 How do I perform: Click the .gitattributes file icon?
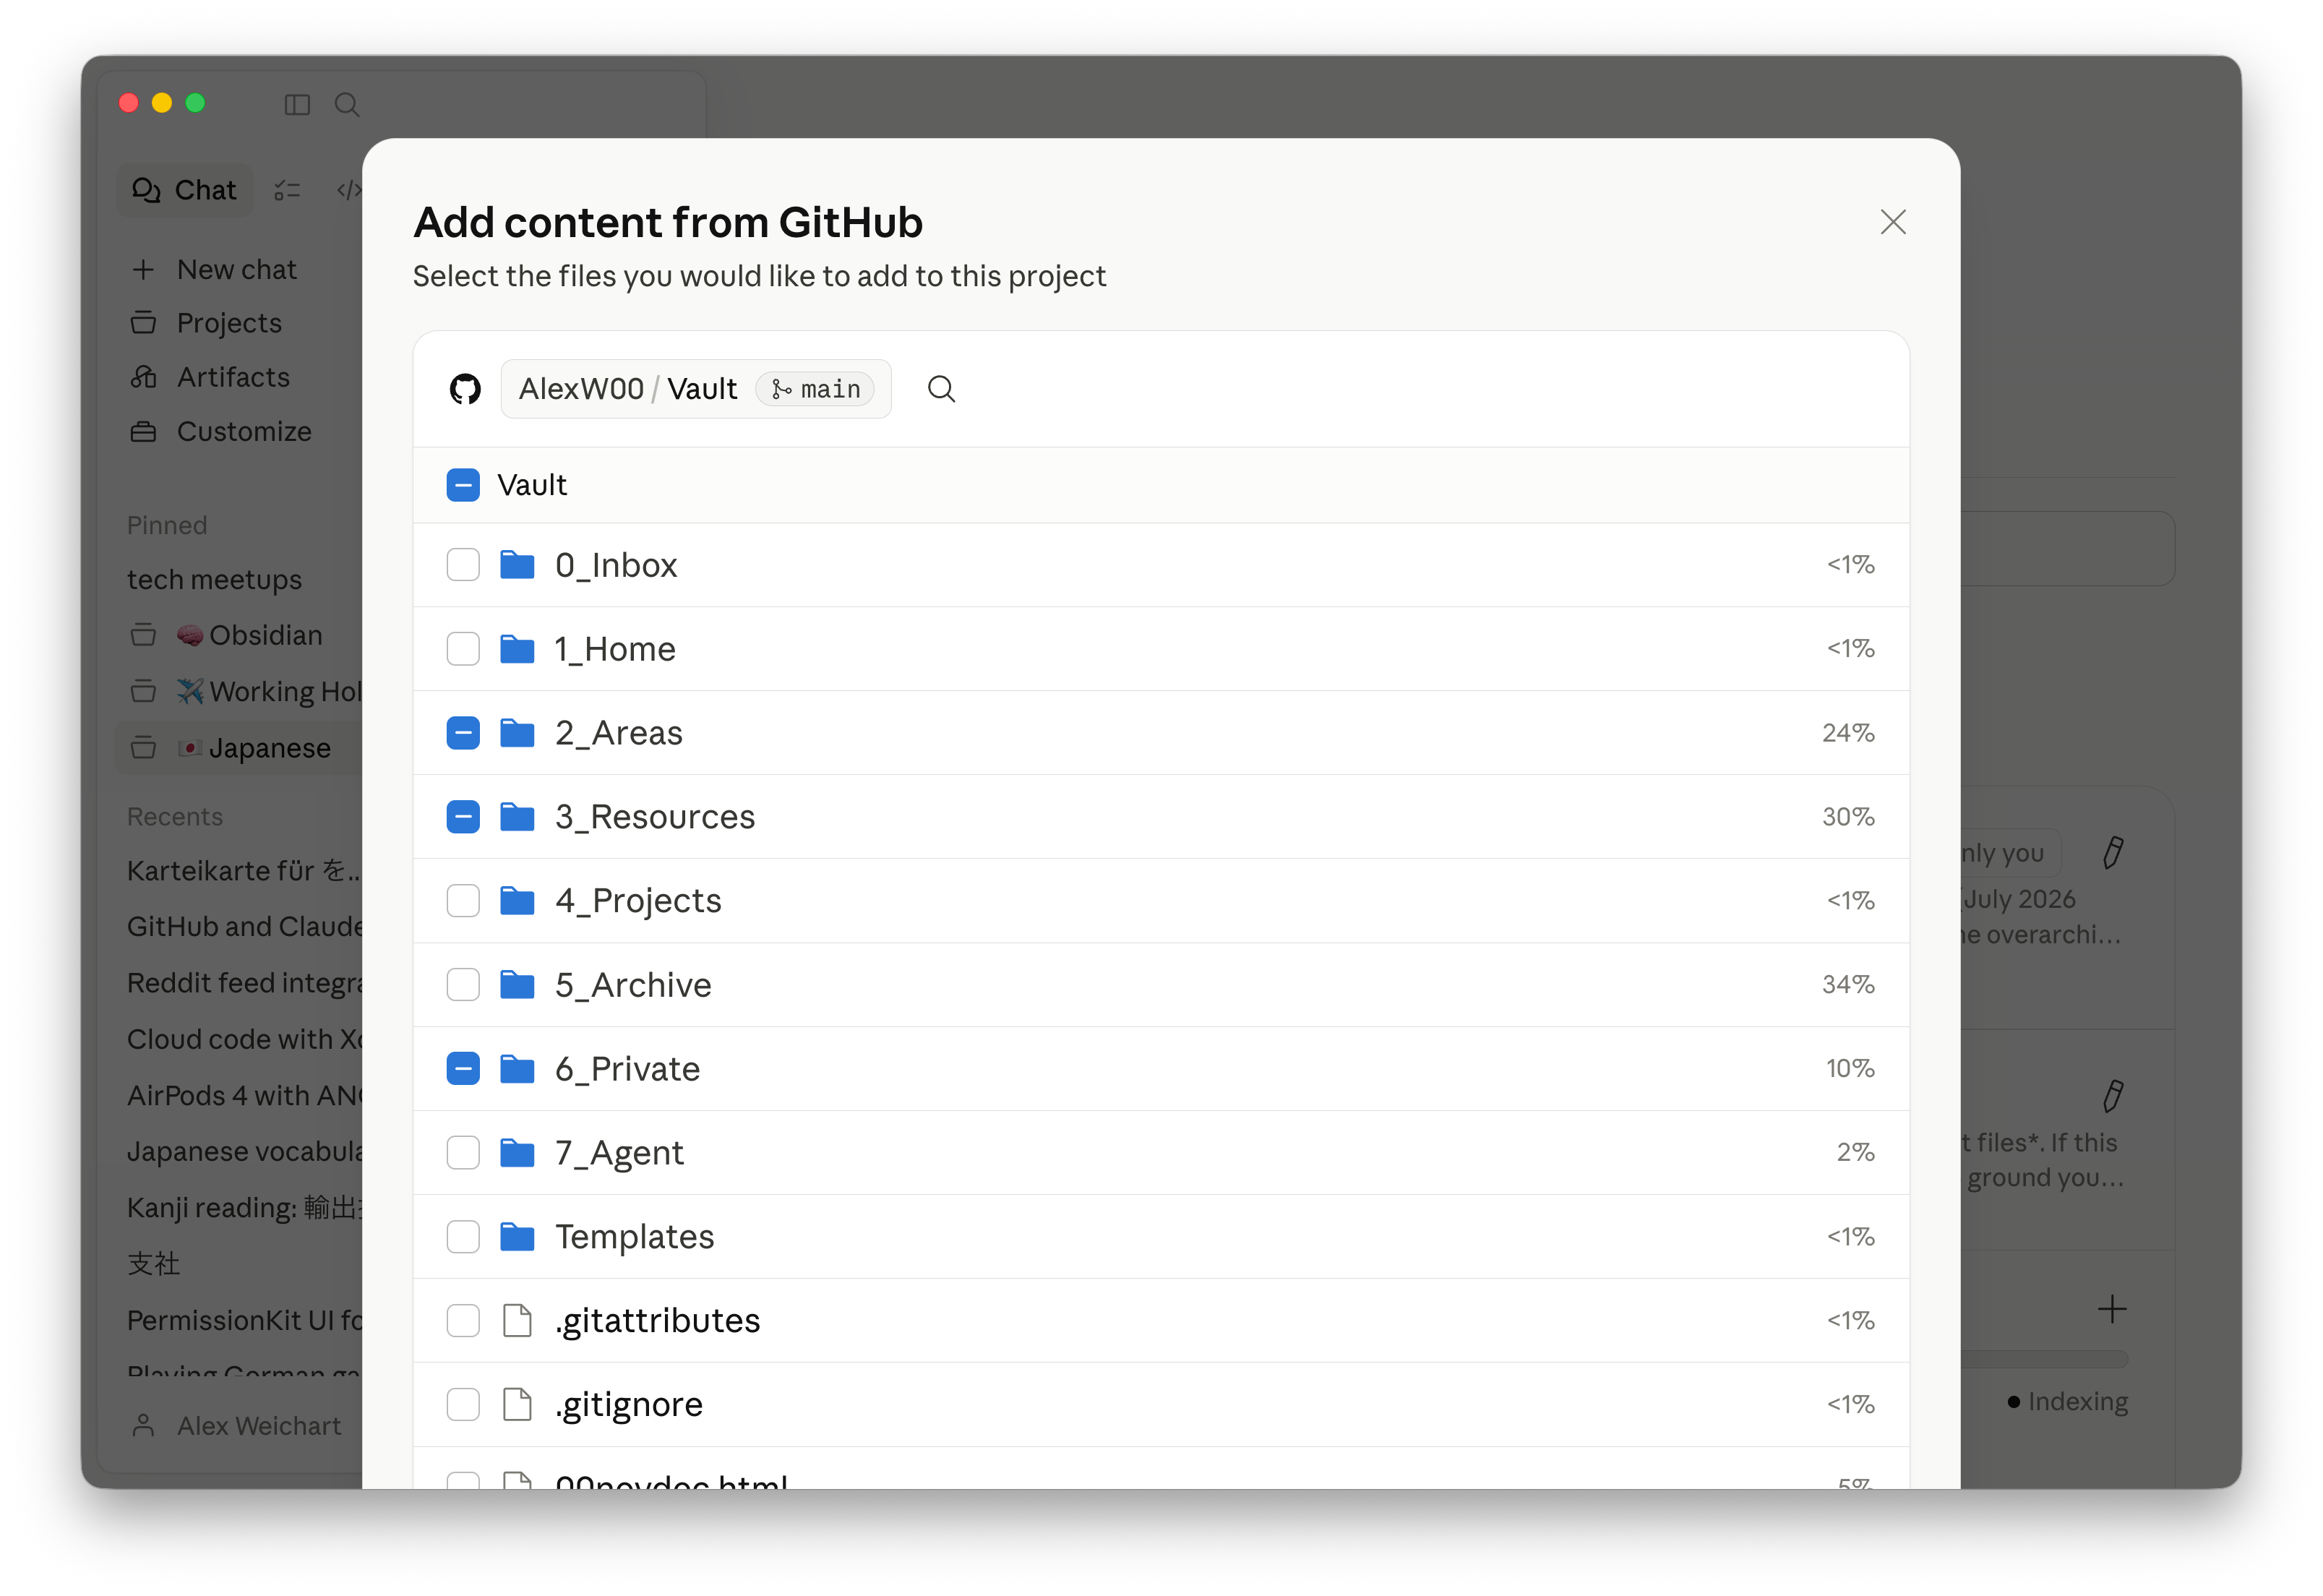pyautogui.click(x=517, y=1320)
